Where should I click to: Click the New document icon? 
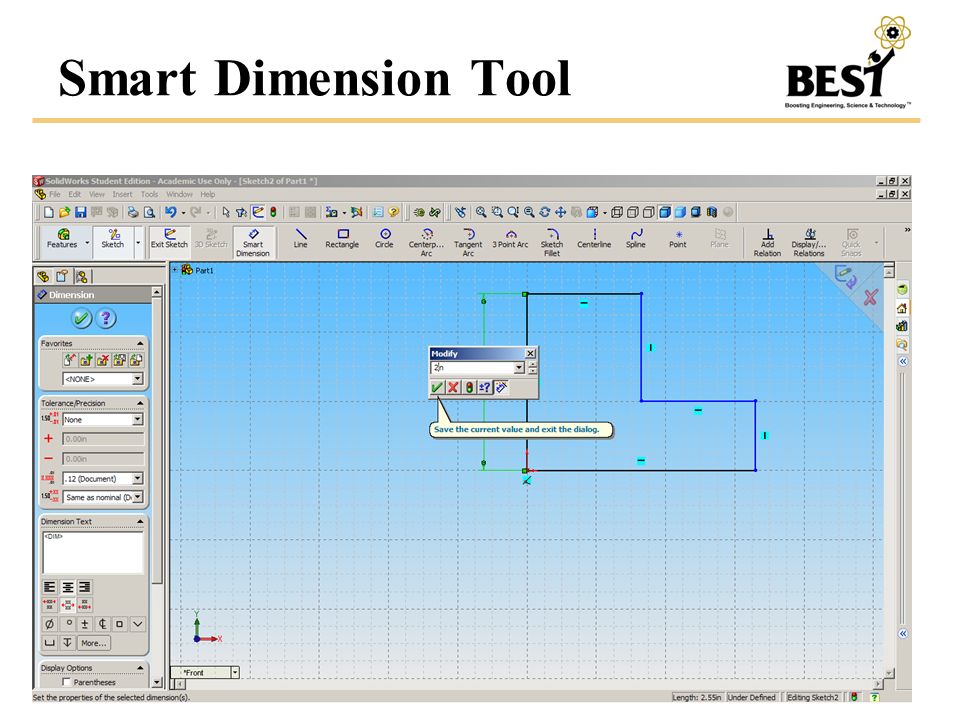tap(49, 212)
